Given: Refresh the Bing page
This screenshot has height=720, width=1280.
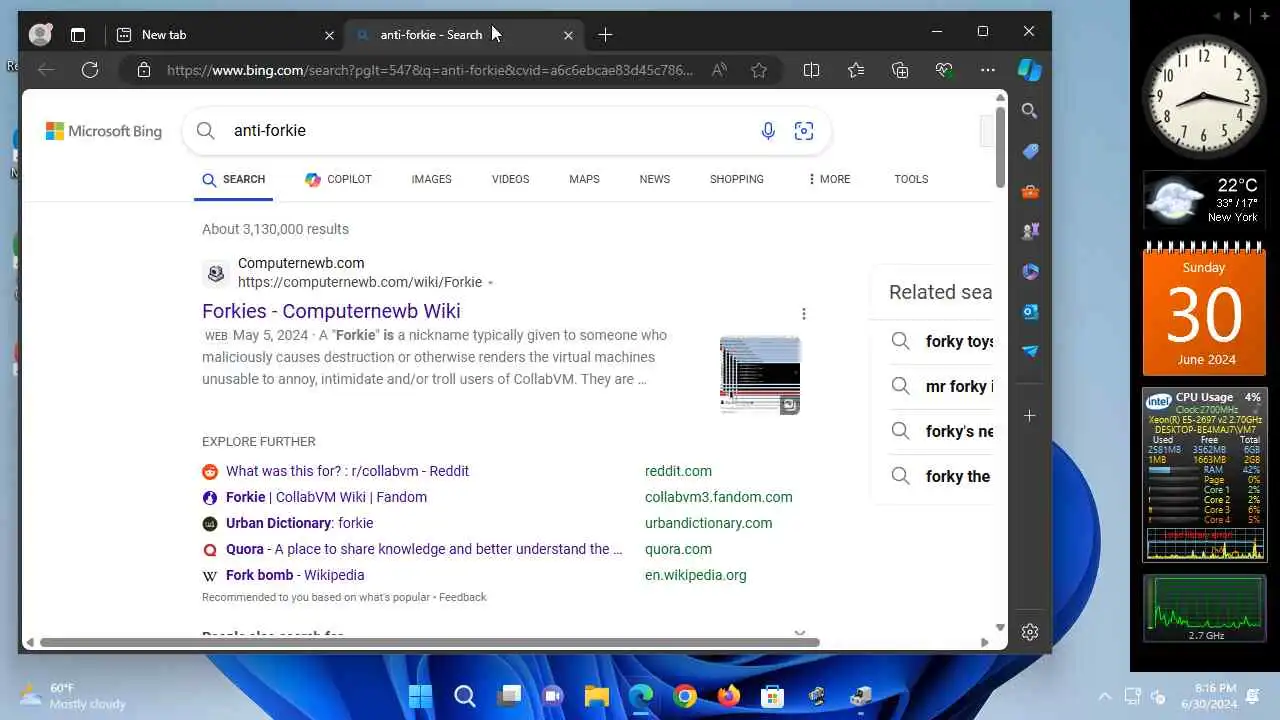Looking at the screenshot, I should click(90, 70).
